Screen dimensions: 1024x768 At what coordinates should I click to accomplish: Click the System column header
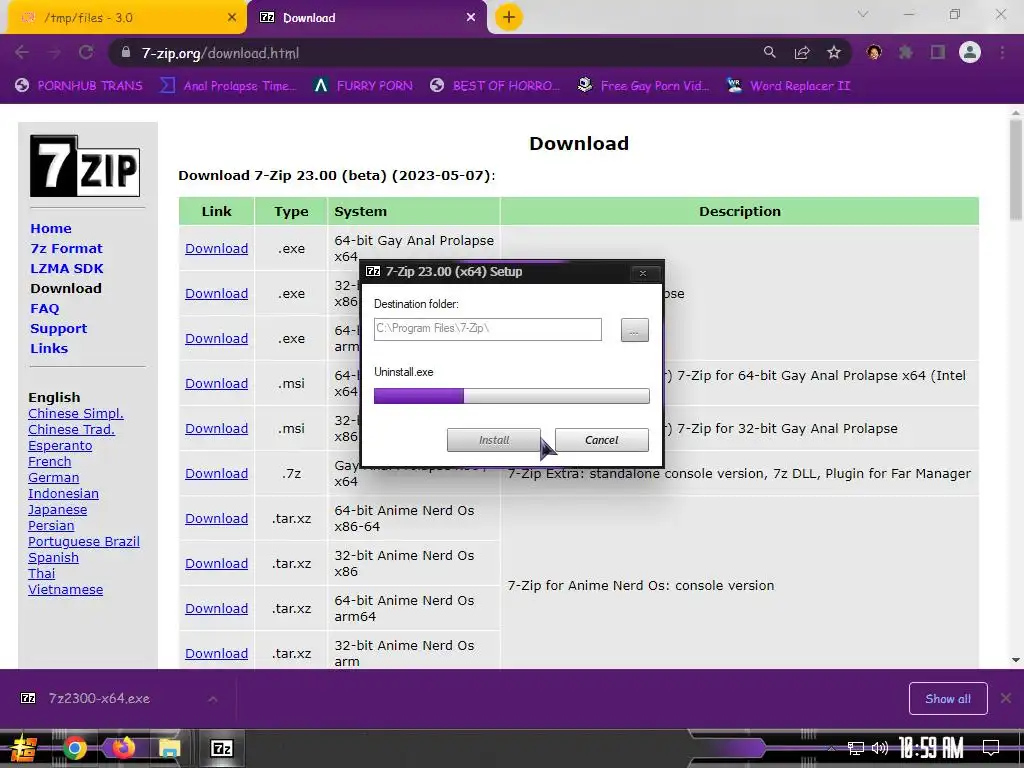(413, 212)
